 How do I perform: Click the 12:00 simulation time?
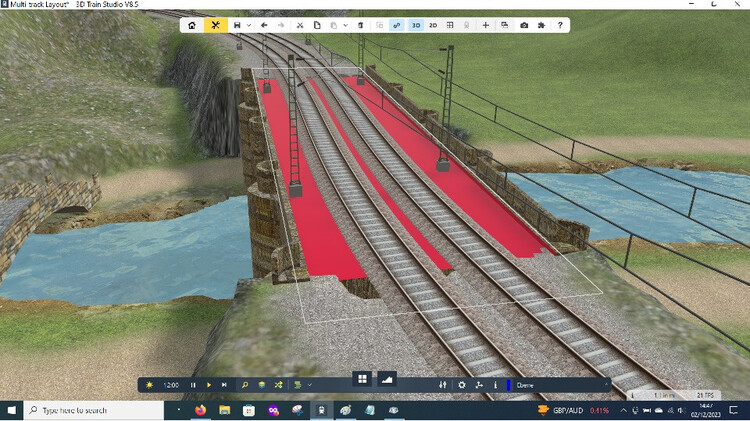[x=171, y=385]
